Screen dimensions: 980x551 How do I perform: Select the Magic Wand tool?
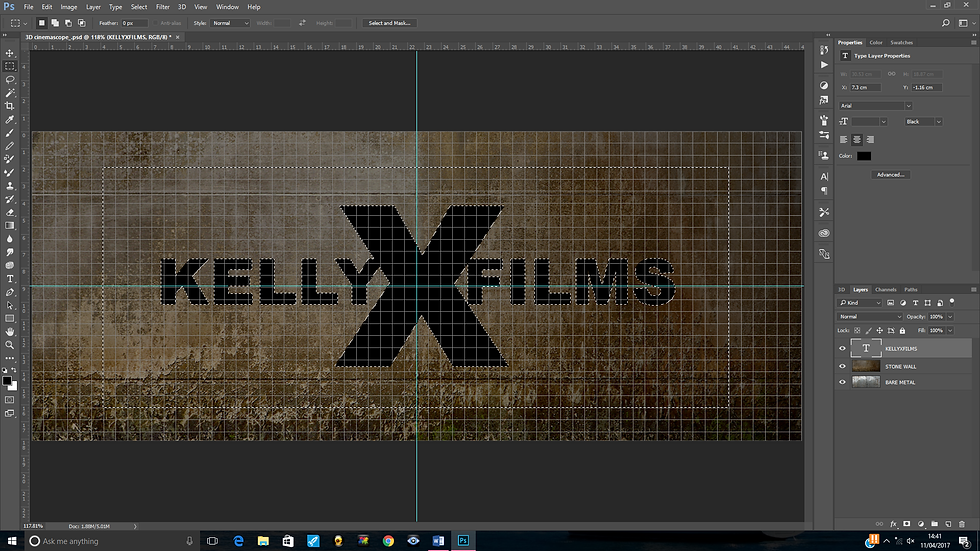tap(9, 93)
